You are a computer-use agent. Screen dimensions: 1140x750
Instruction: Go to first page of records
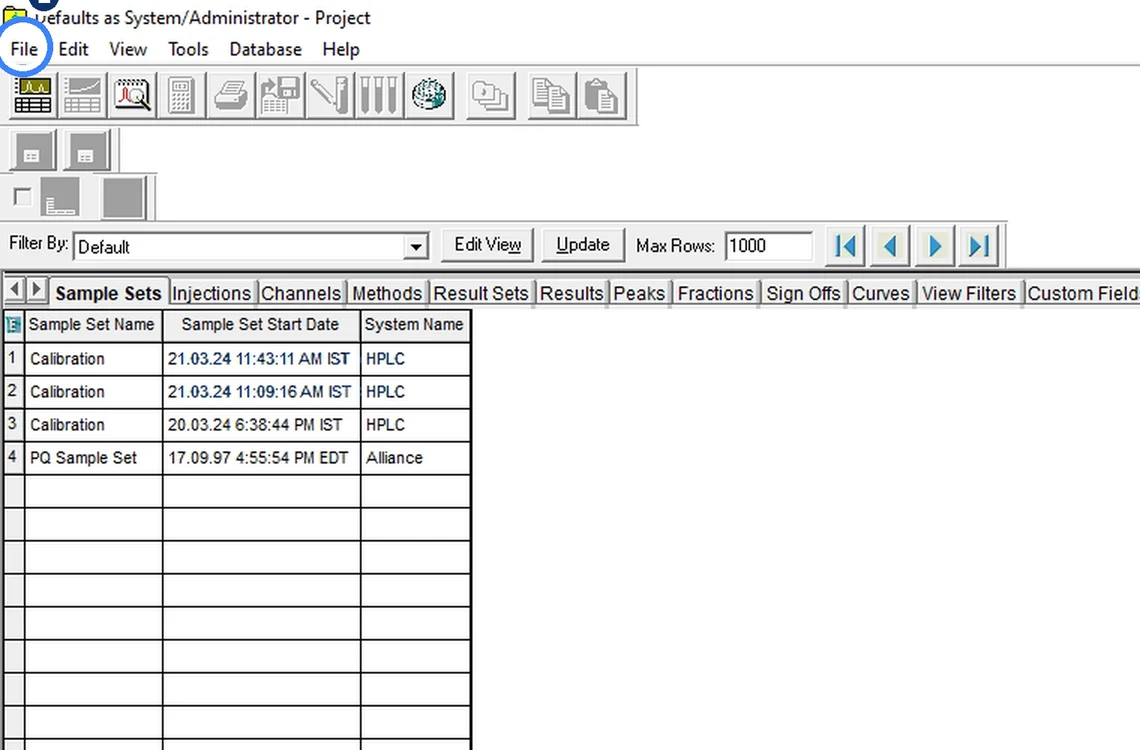pos(846,246)
